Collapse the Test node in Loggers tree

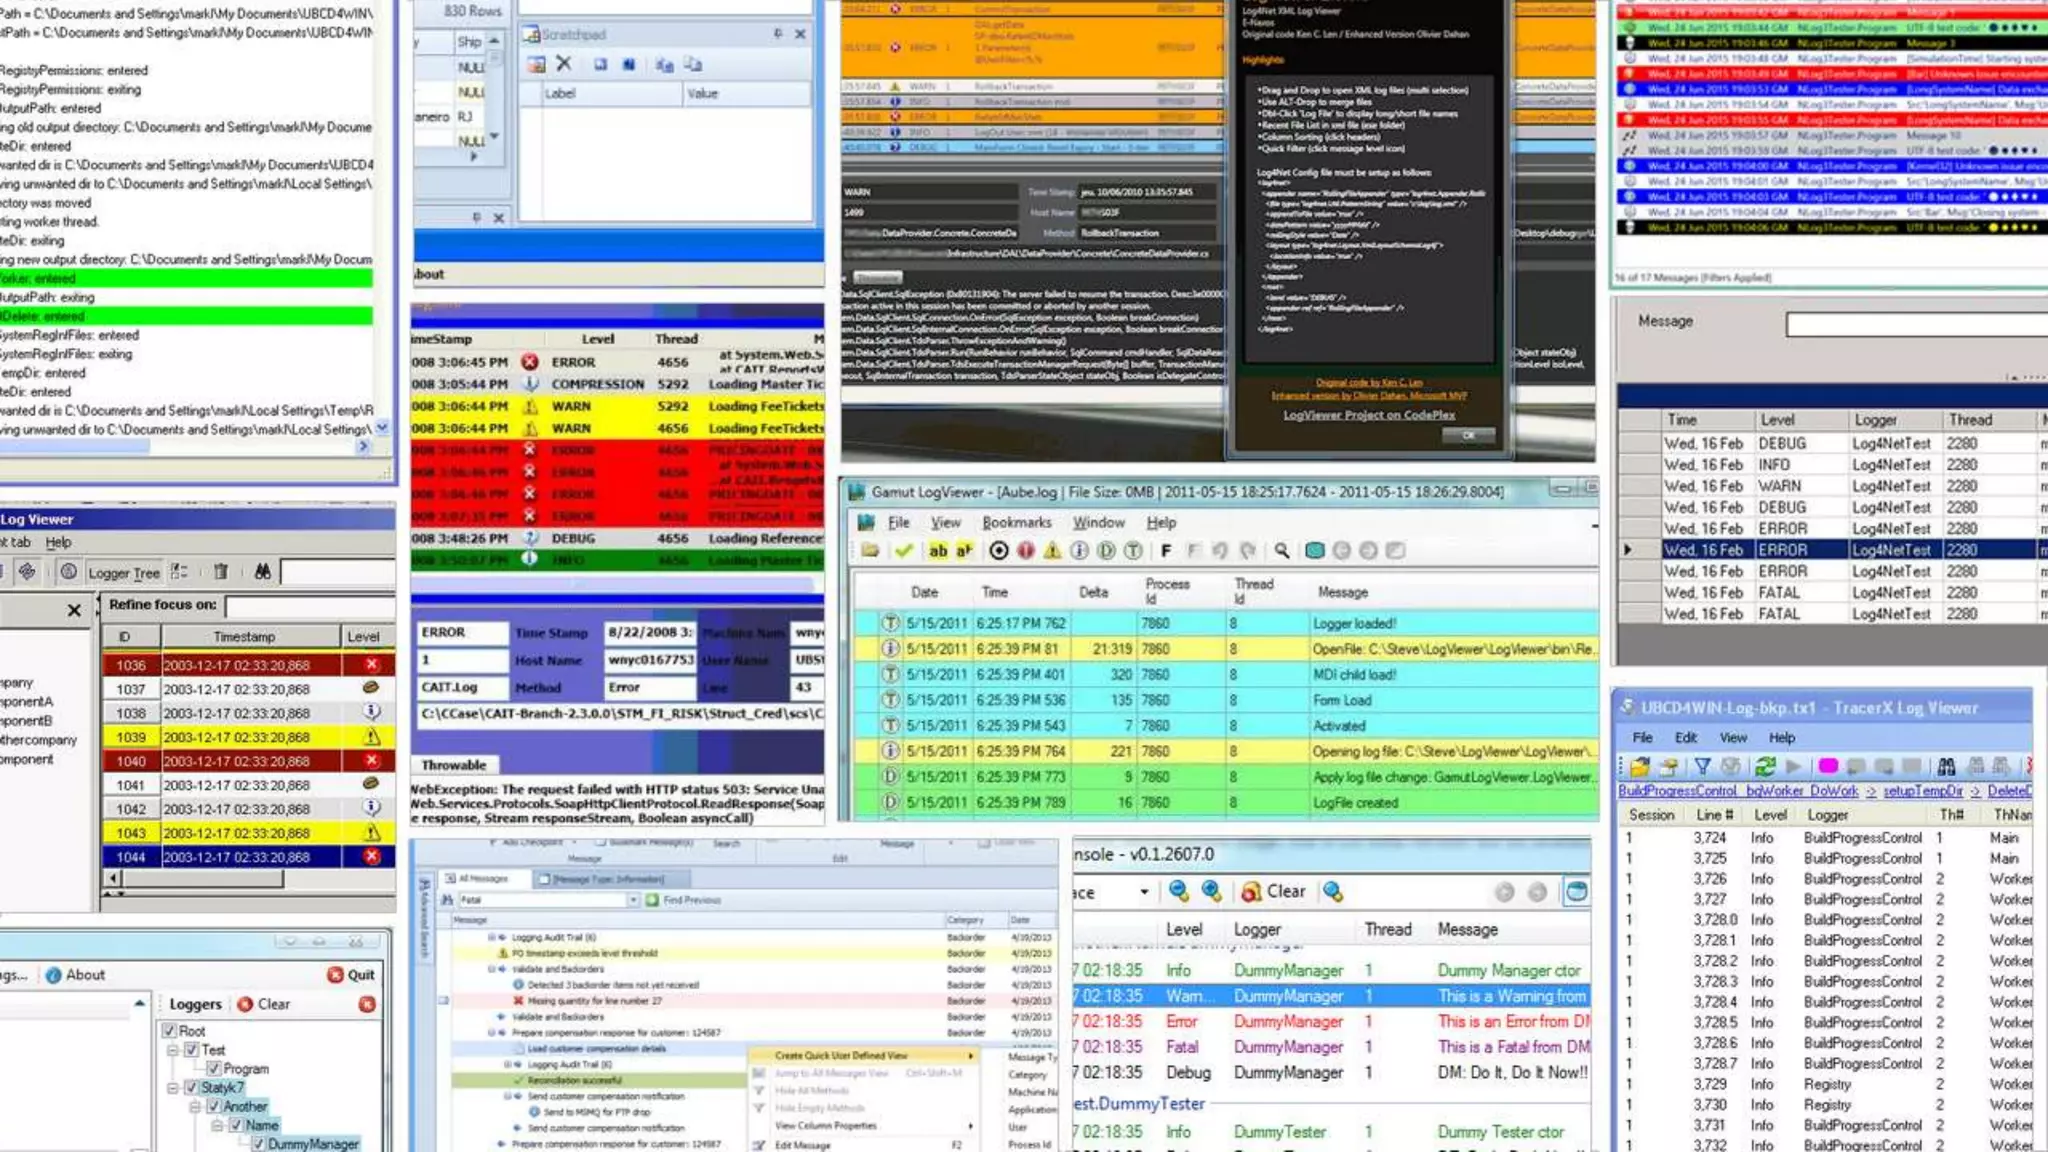pyautogui.click(x=173, y=1050)
